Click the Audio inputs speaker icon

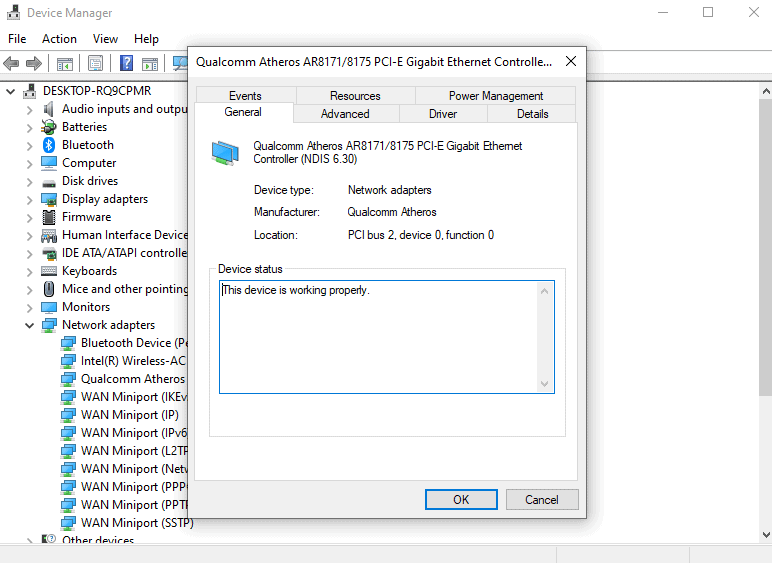(x=49, y=109)
